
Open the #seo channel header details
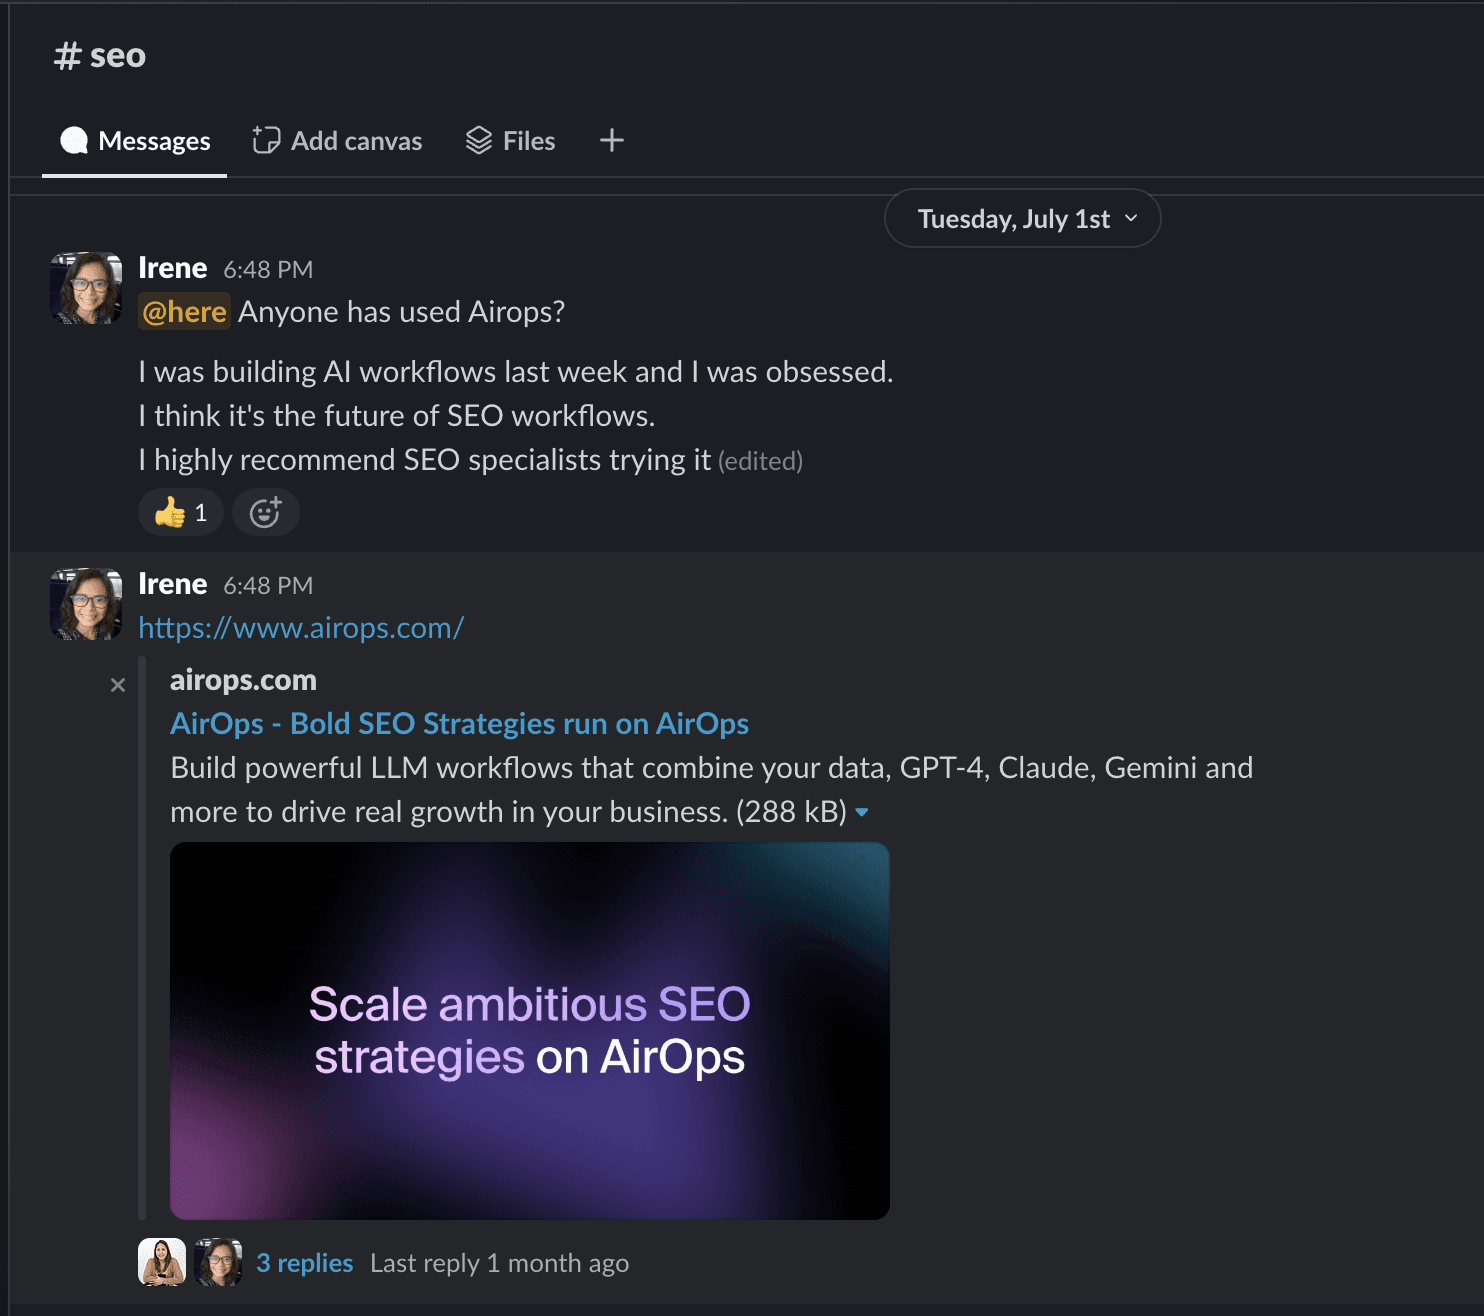100,56
